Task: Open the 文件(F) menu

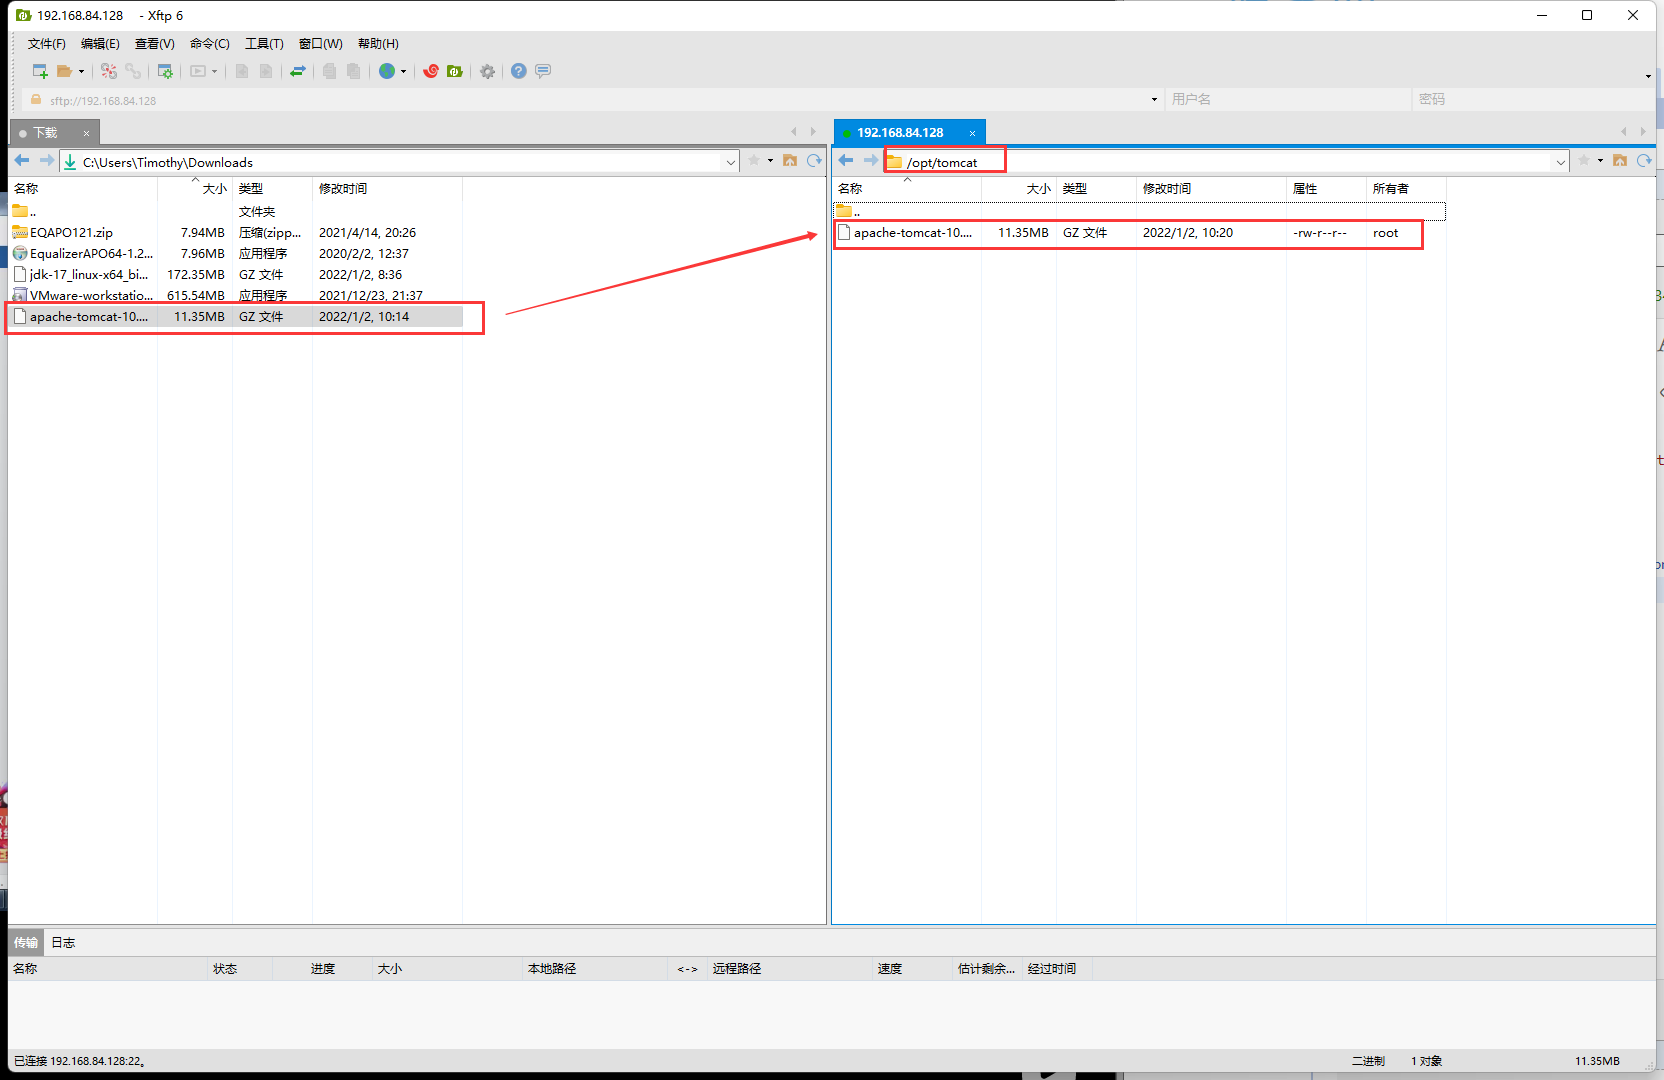Action: 47,44
